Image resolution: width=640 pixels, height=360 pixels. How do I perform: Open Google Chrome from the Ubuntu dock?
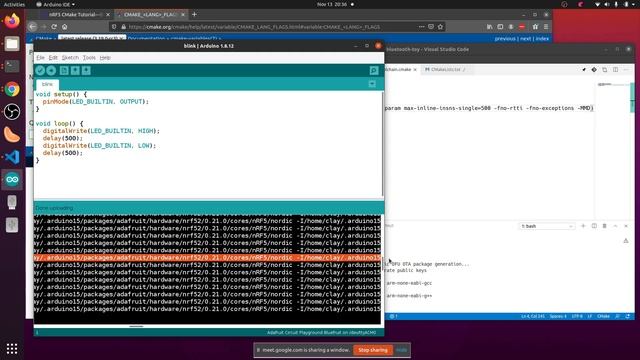12,89
